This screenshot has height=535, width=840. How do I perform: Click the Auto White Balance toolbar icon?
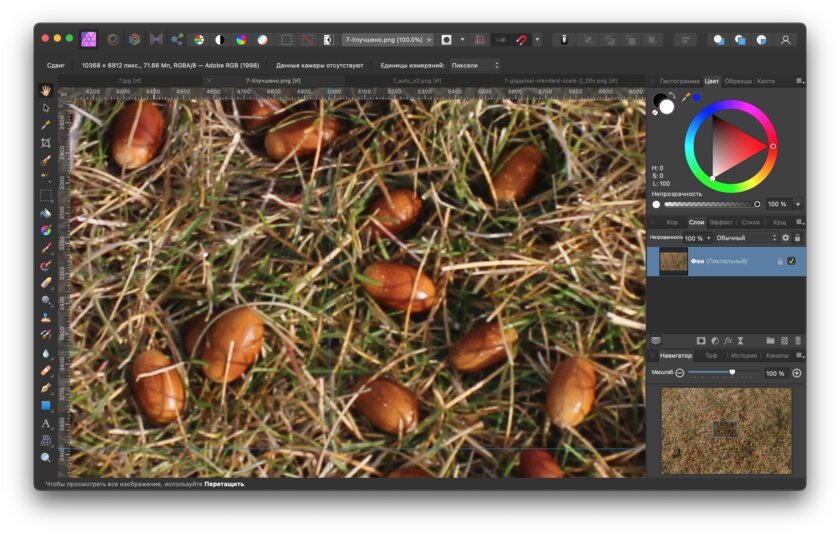pyautogui.click(x=262, y=40)
